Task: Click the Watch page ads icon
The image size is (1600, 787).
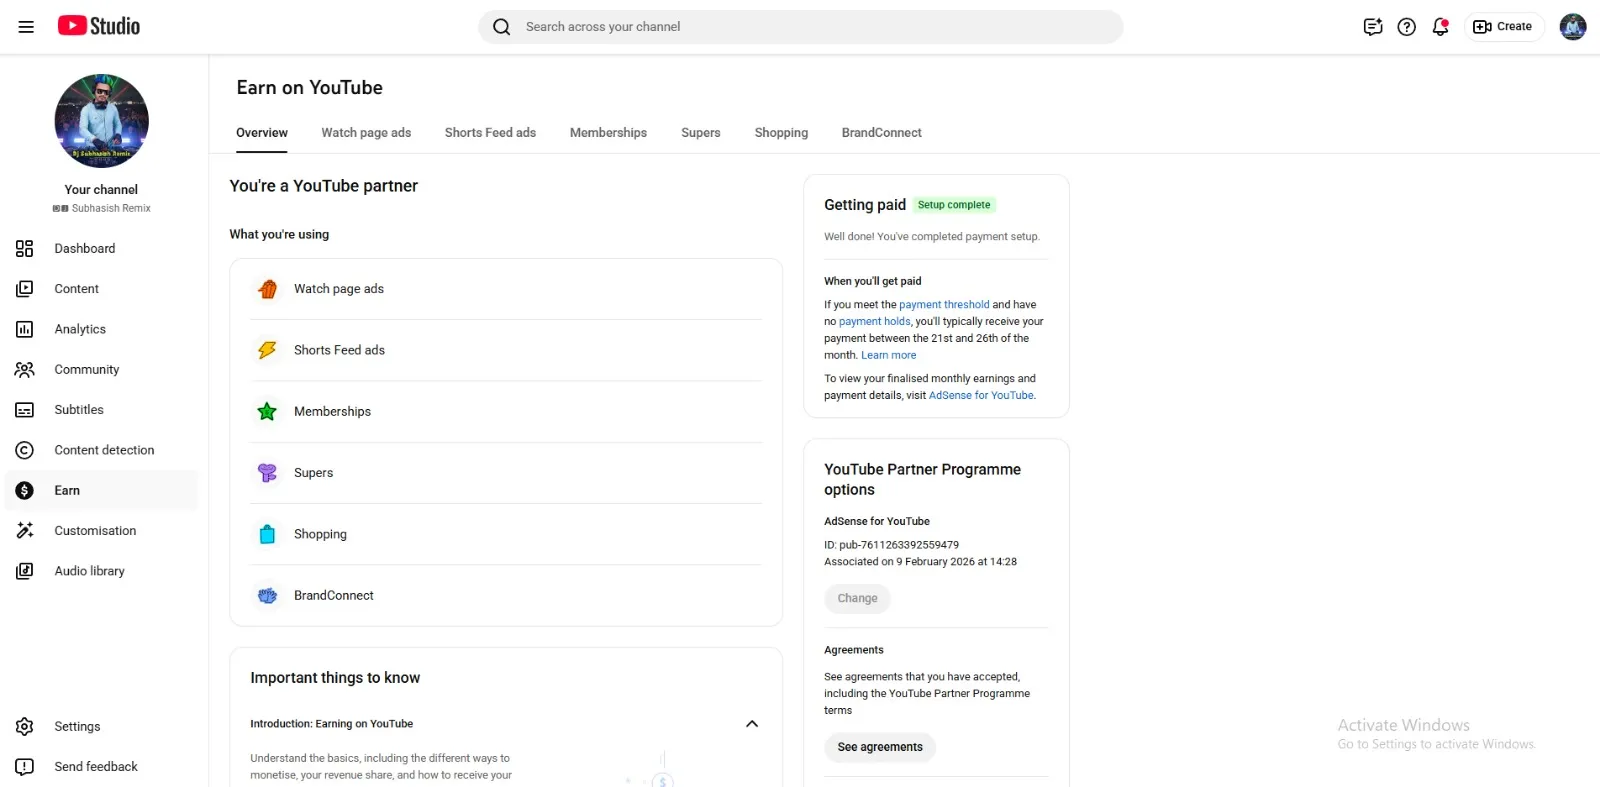Action: 267,289
